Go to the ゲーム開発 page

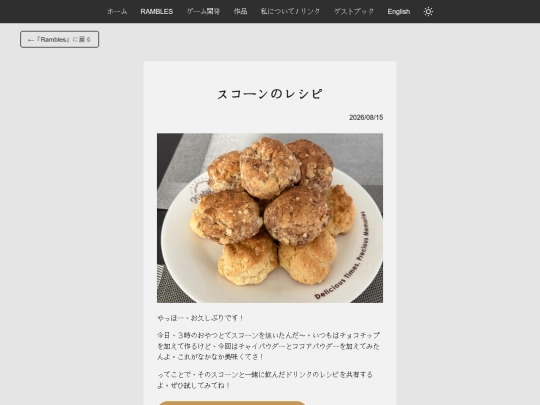pos(203,12)
